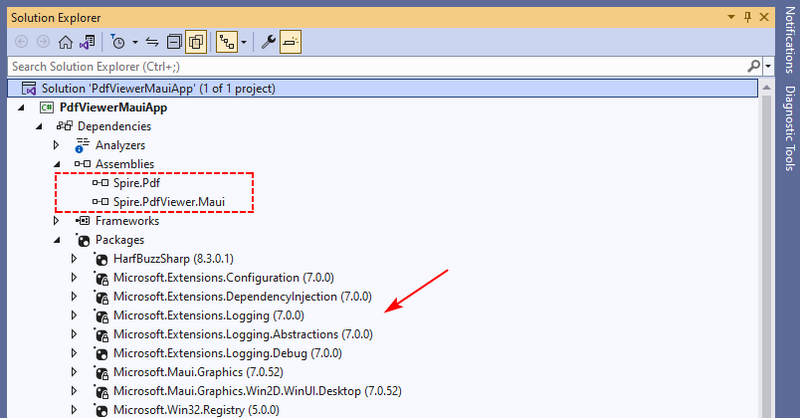Expand Microsoft.Extensions.Logging.Debug package
This screenshot has height=418, width=800.
point(74,353)
